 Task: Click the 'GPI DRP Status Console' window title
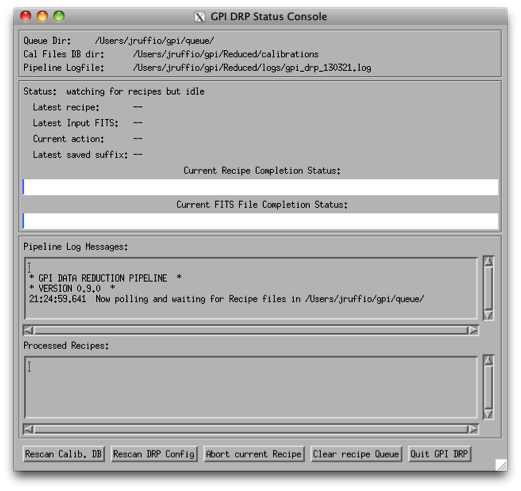coord(269,16)
